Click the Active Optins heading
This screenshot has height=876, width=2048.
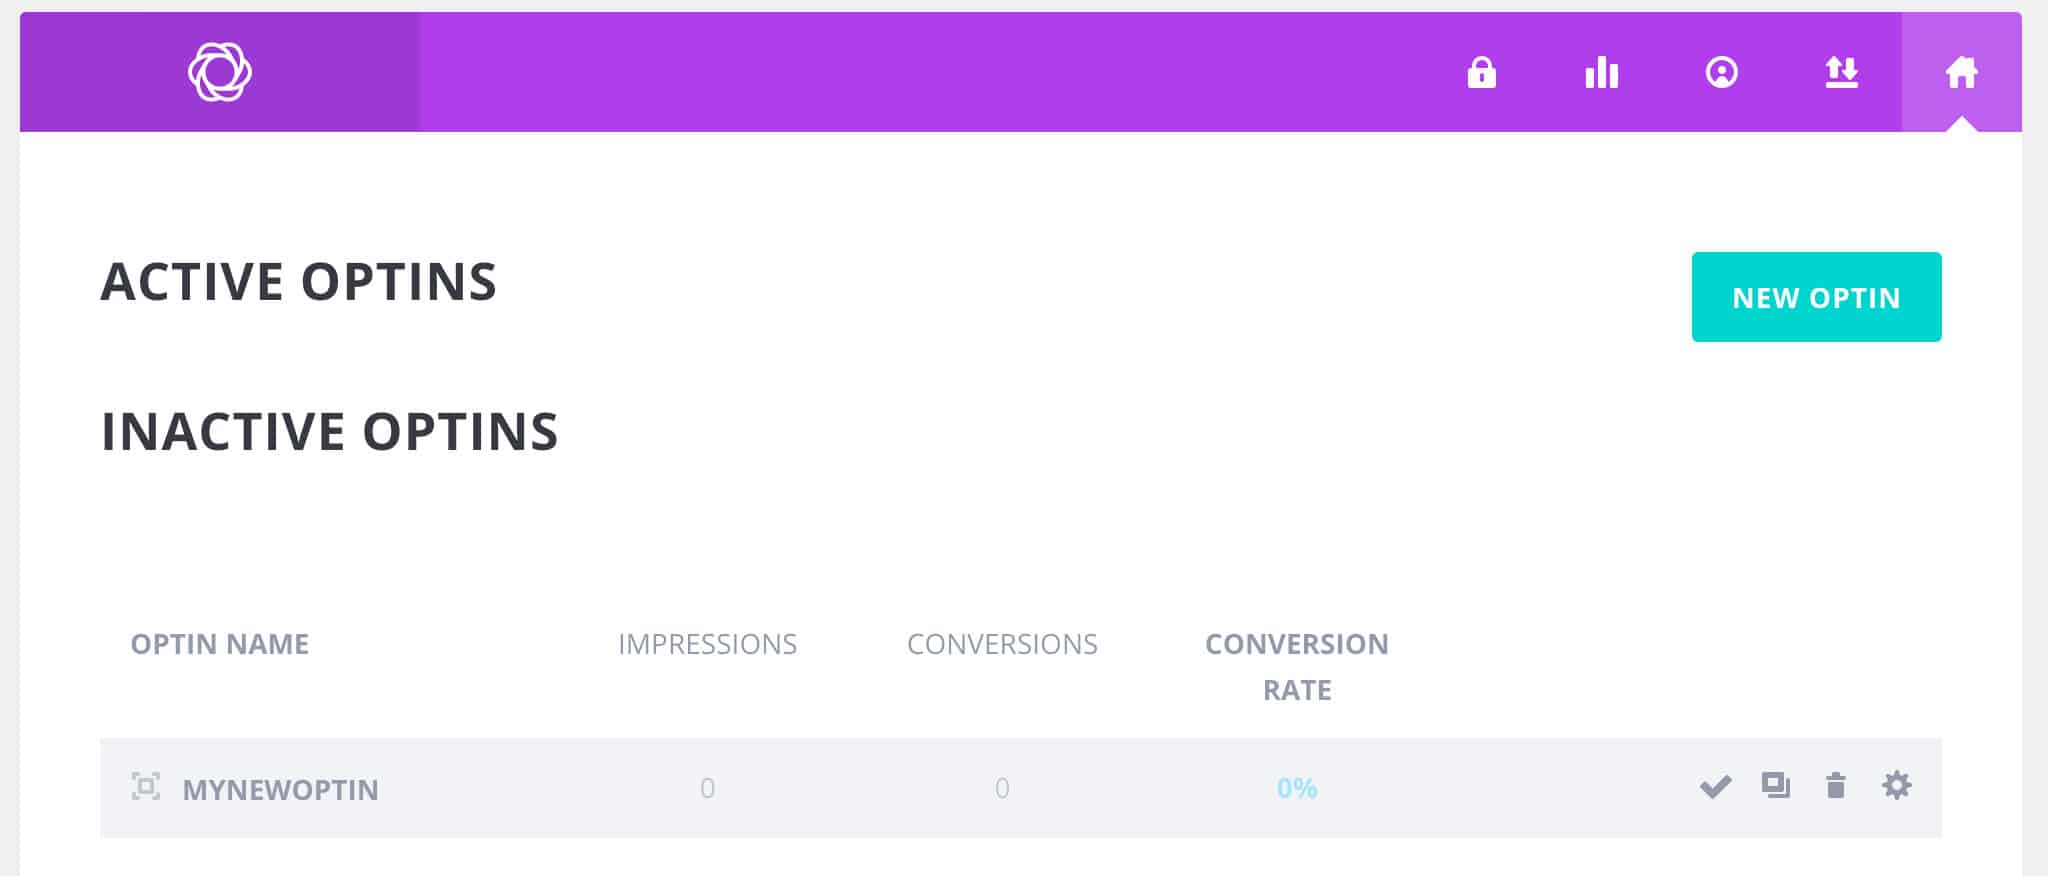point(298,282)
